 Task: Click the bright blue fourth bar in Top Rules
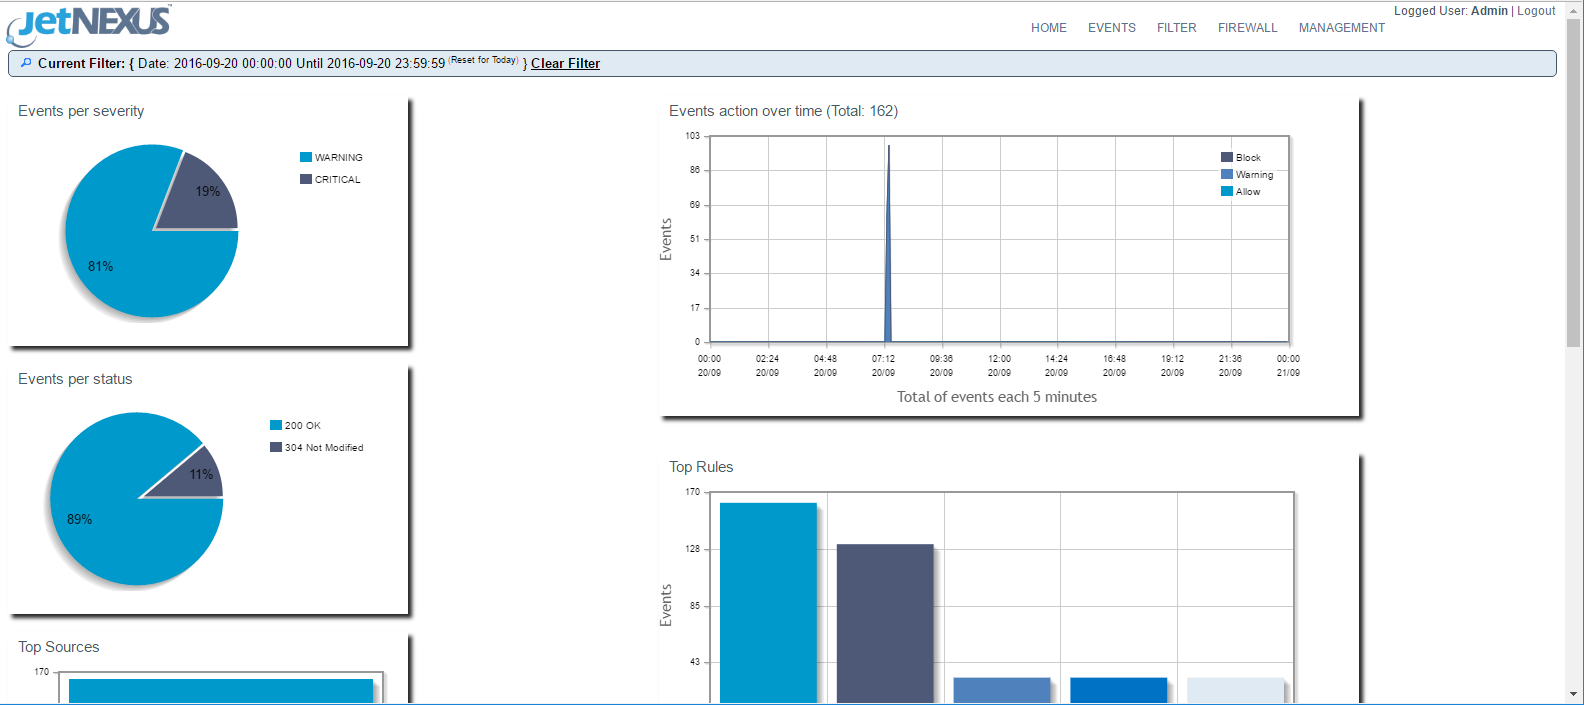pyautogui.click(x=1118, y=690)
